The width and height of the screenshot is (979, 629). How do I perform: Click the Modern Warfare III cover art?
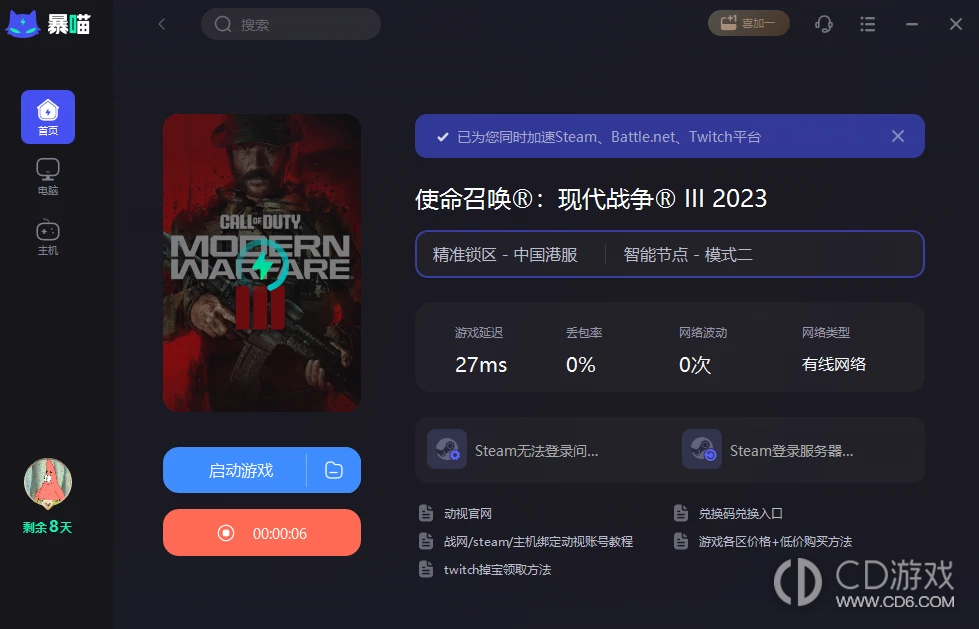[x=262, y=262]
